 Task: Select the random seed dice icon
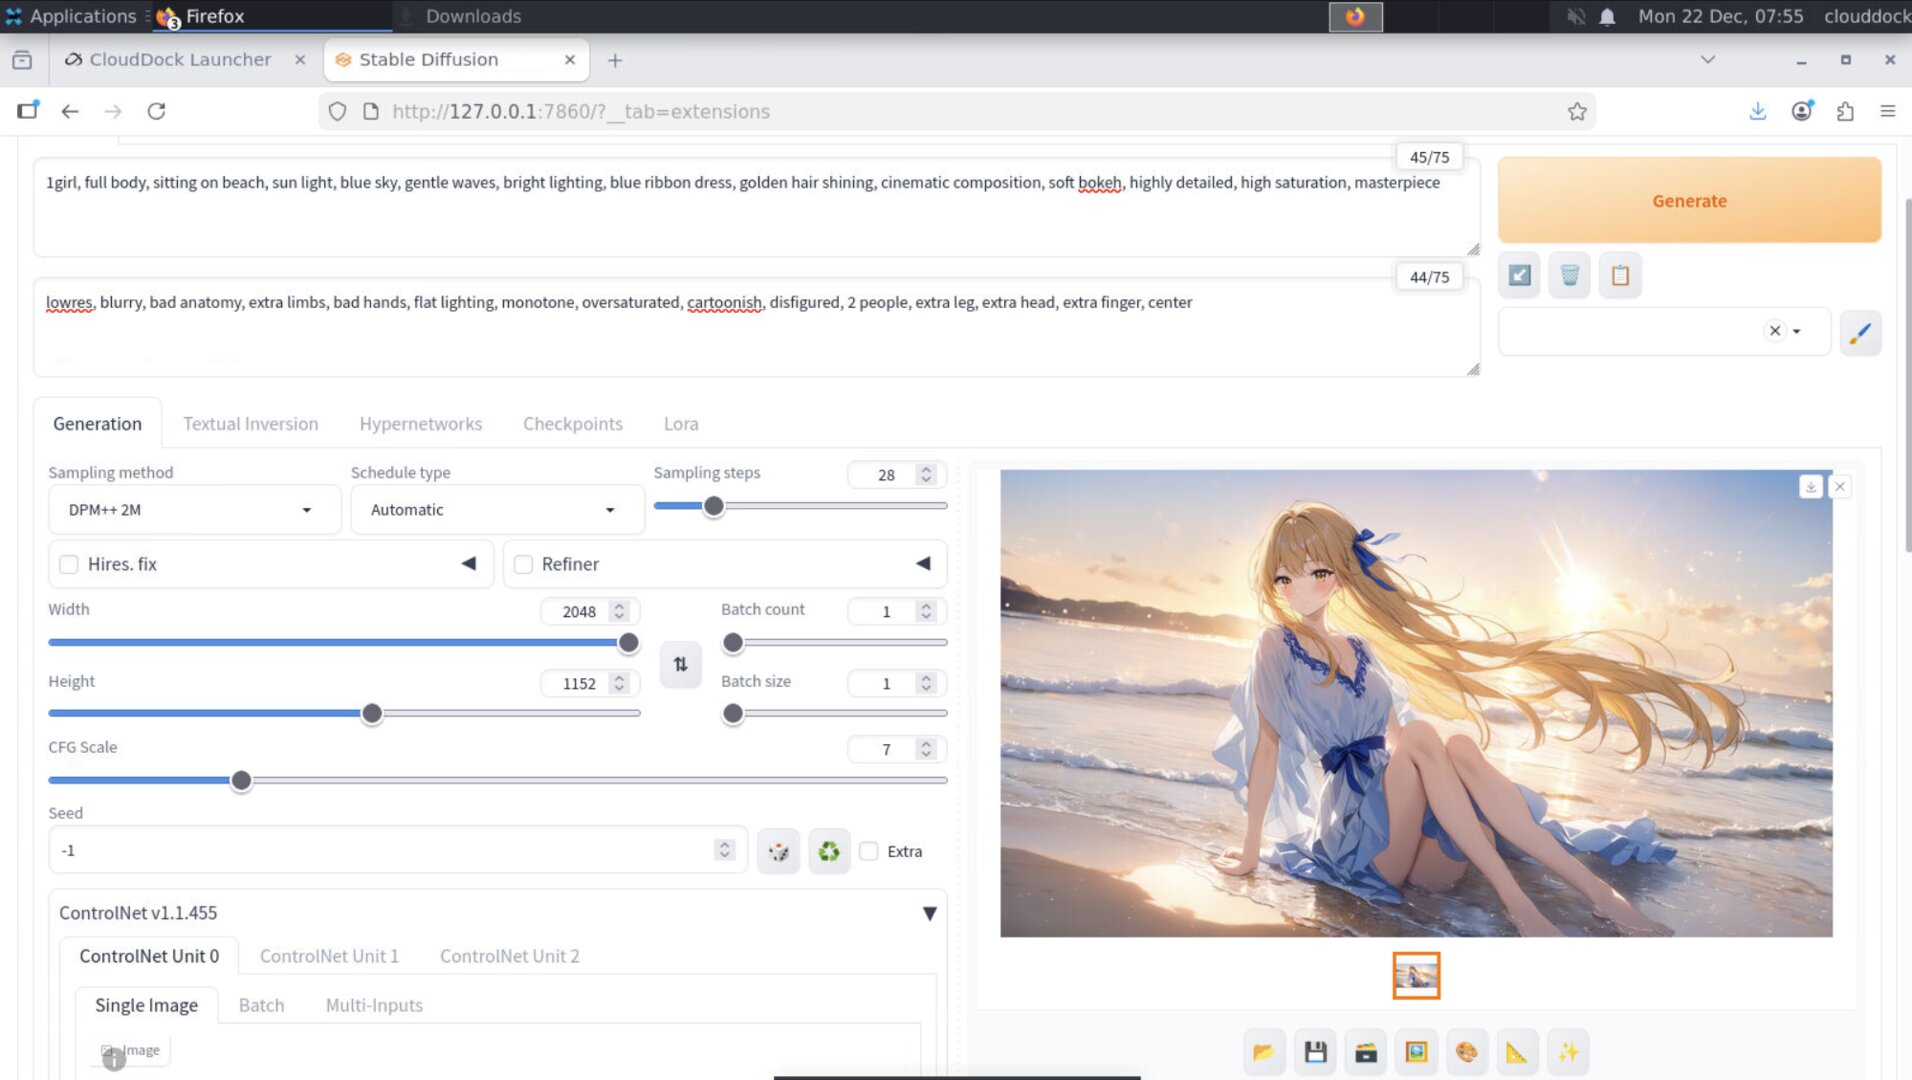(x=779, y=850)
